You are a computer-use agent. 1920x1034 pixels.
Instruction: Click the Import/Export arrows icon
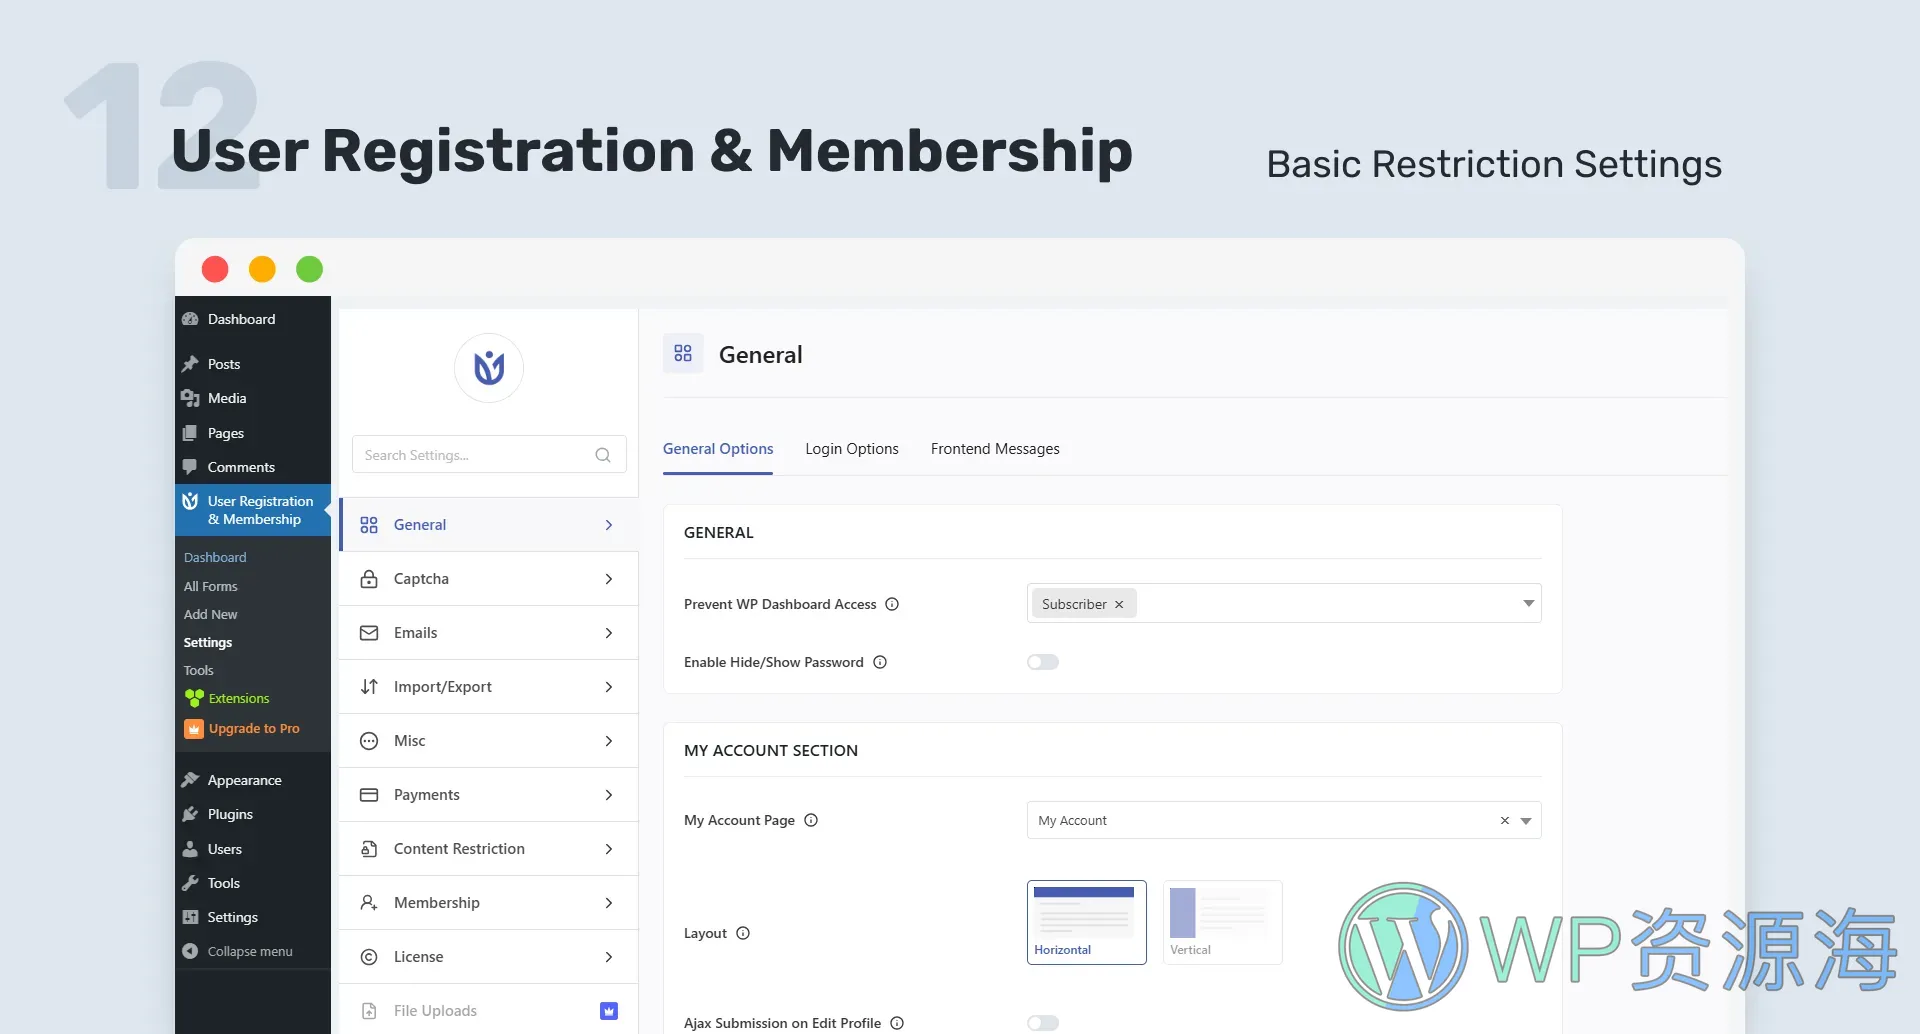(369, 687)
